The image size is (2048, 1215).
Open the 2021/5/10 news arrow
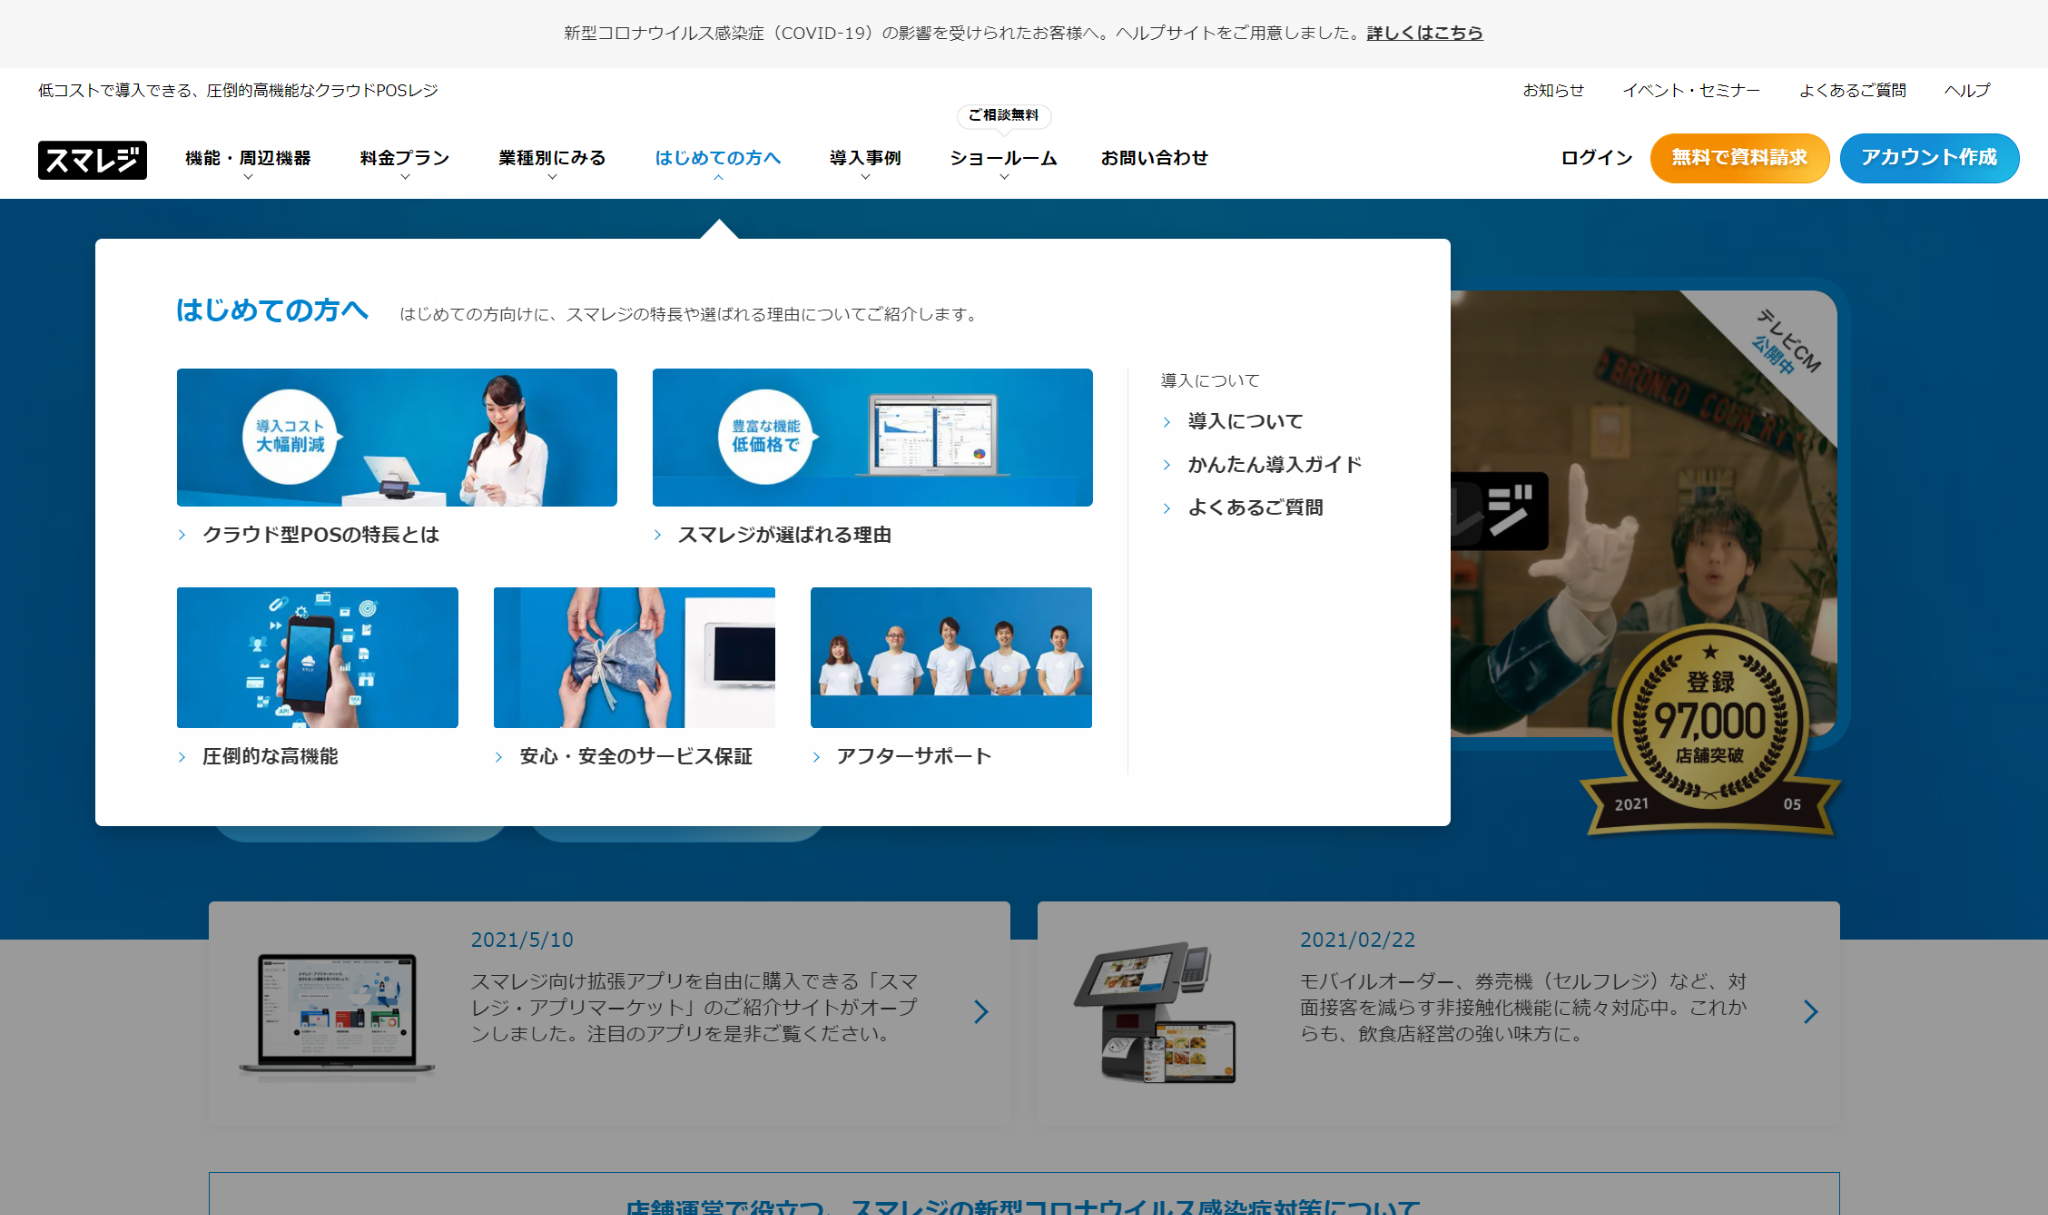coord(981,1012)
